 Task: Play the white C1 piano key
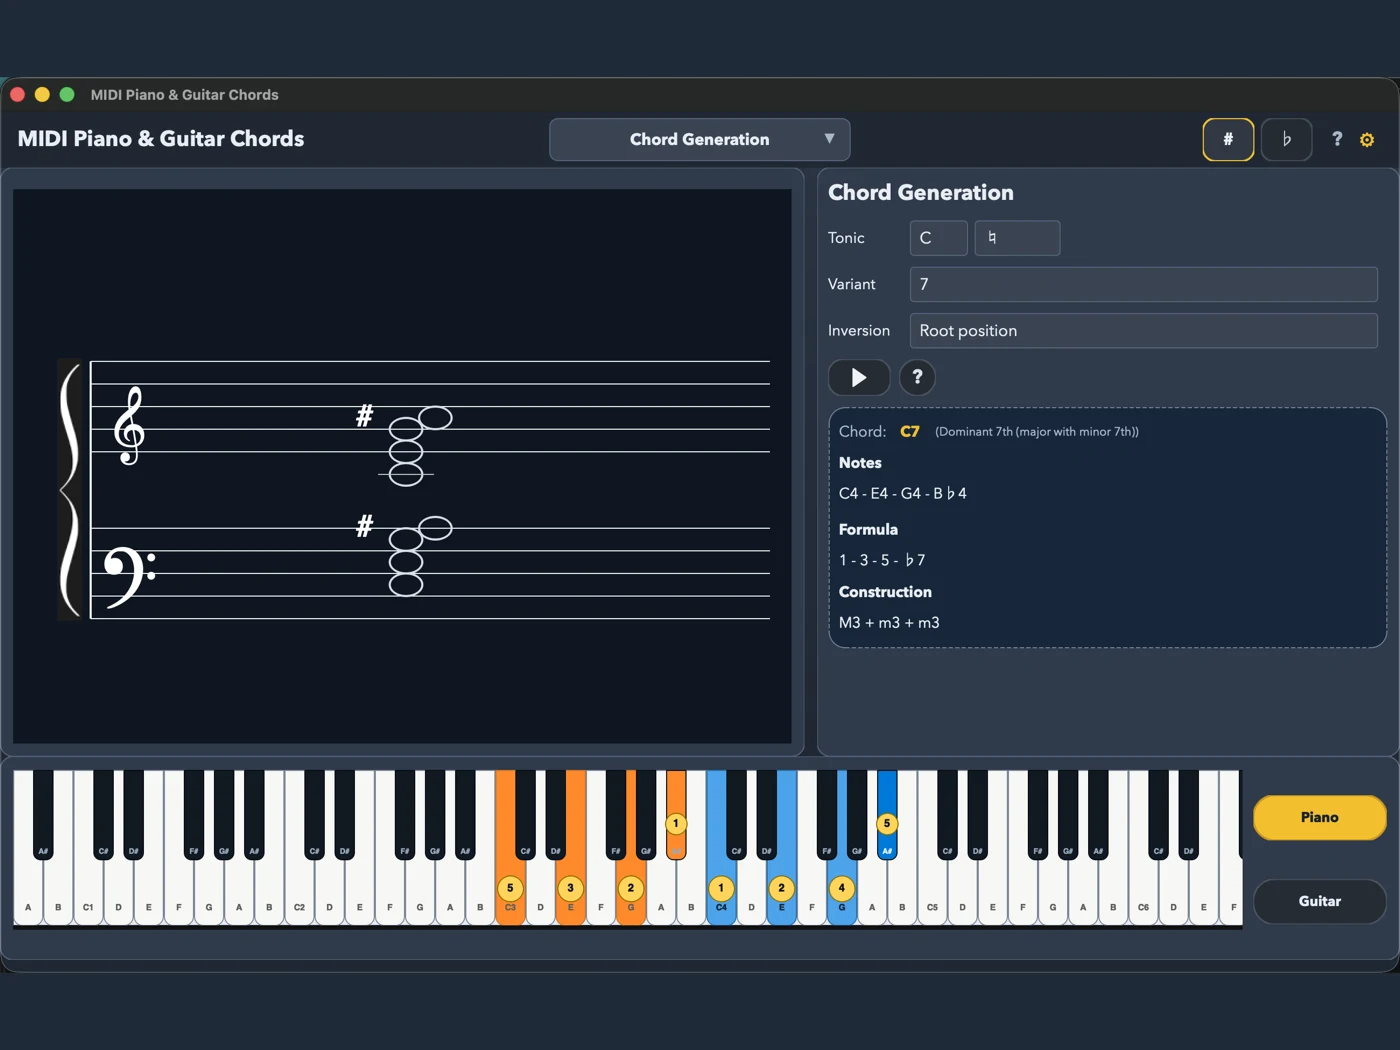(88, 895)
